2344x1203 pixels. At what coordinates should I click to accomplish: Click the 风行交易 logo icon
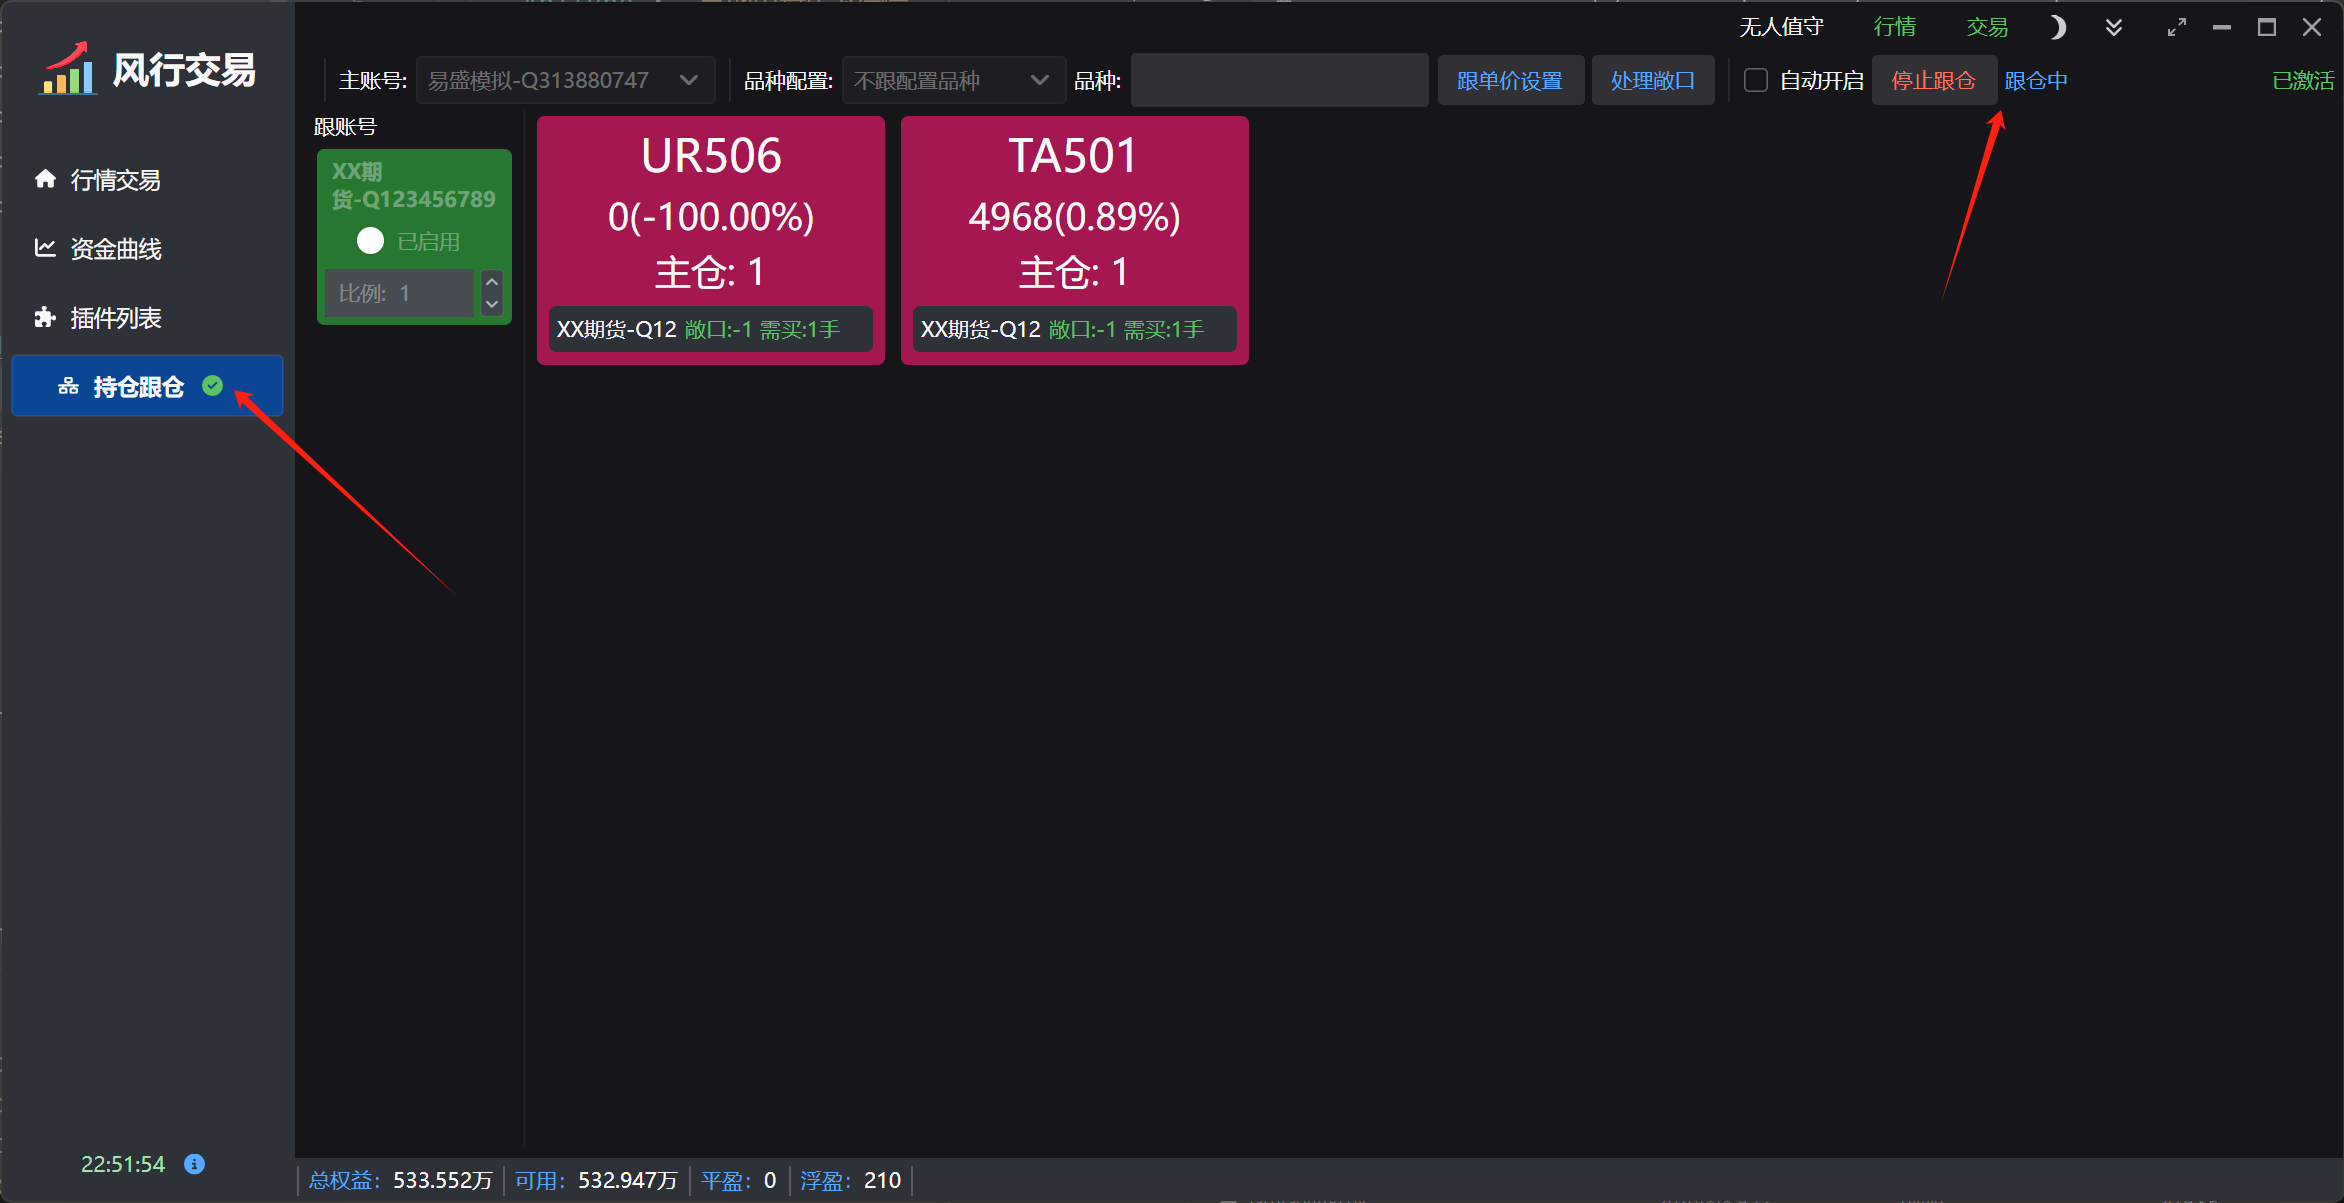68,70
